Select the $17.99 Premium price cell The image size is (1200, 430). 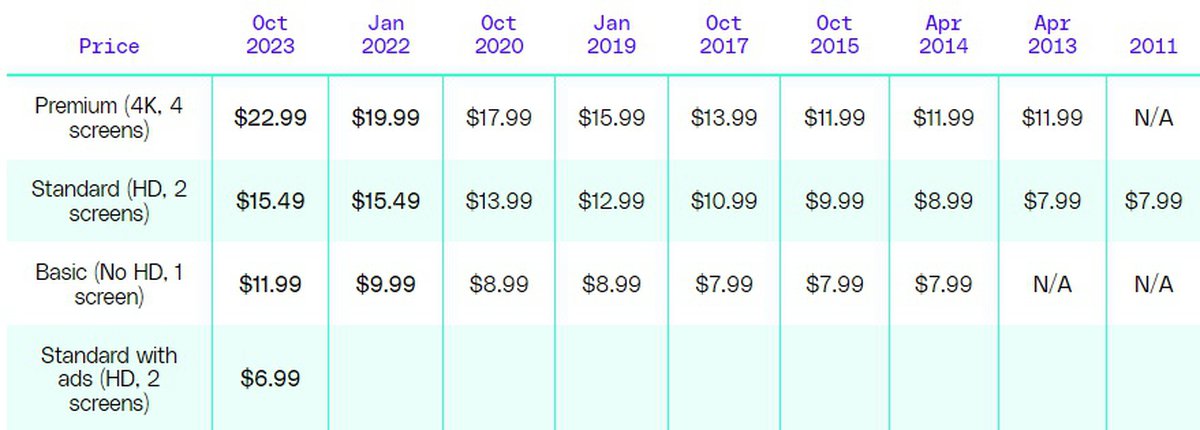(499, 118)
